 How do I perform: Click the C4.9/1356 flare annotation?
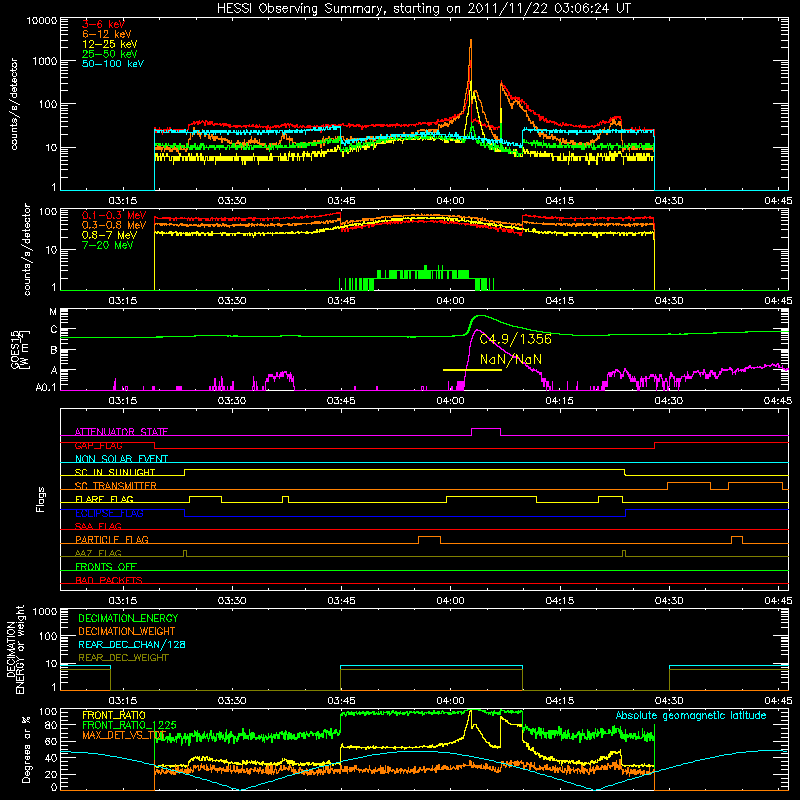click(x=515, y=339)
